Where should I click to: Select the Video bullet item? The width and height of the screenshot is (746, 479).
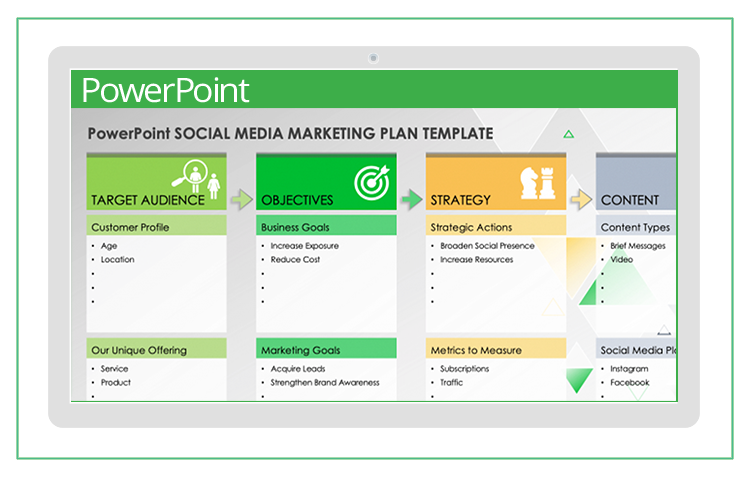pos(622,260)
